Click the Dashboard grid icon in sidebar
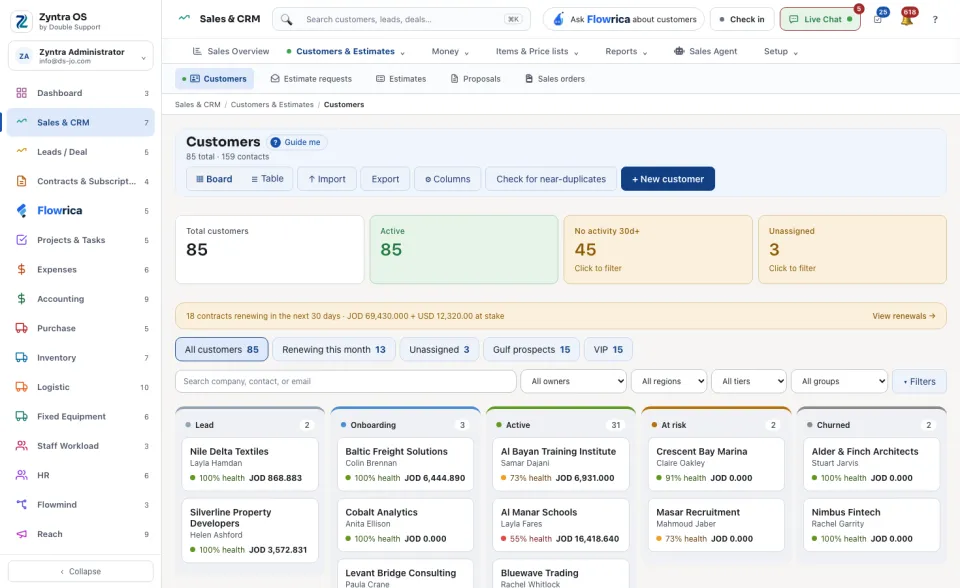 (21, 93)
